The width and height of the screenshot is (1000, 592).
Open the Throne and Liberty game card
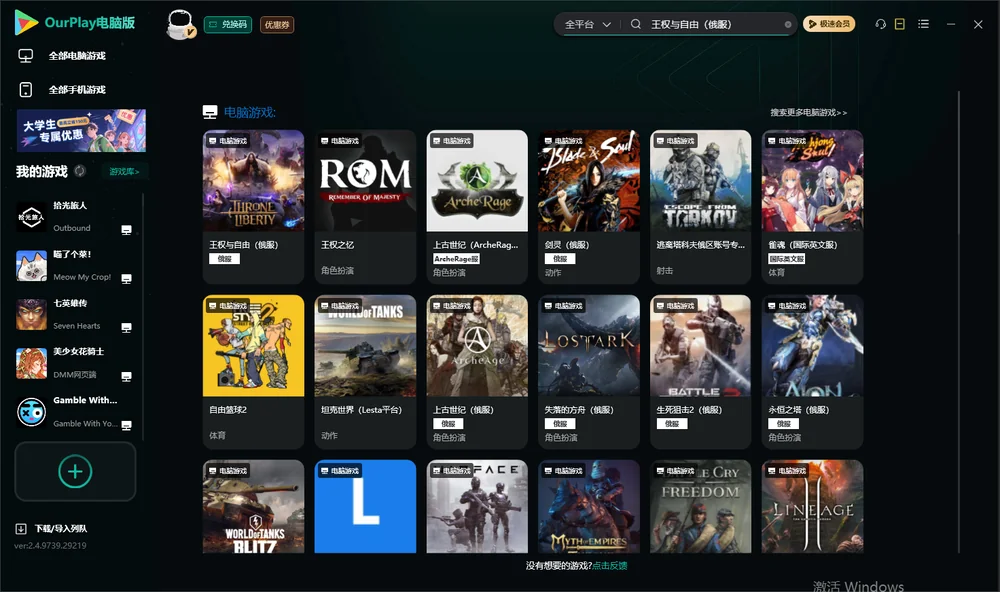coord(253,207)
